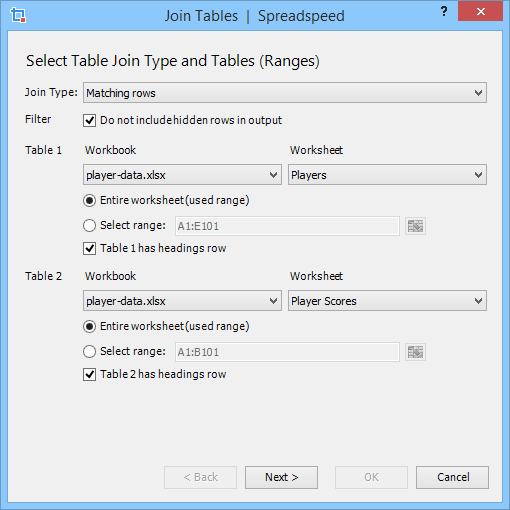Image resolution: width=510 pixels, height=510 pixels.
Task: Open the help question mark icon
Action: point(444,12)
